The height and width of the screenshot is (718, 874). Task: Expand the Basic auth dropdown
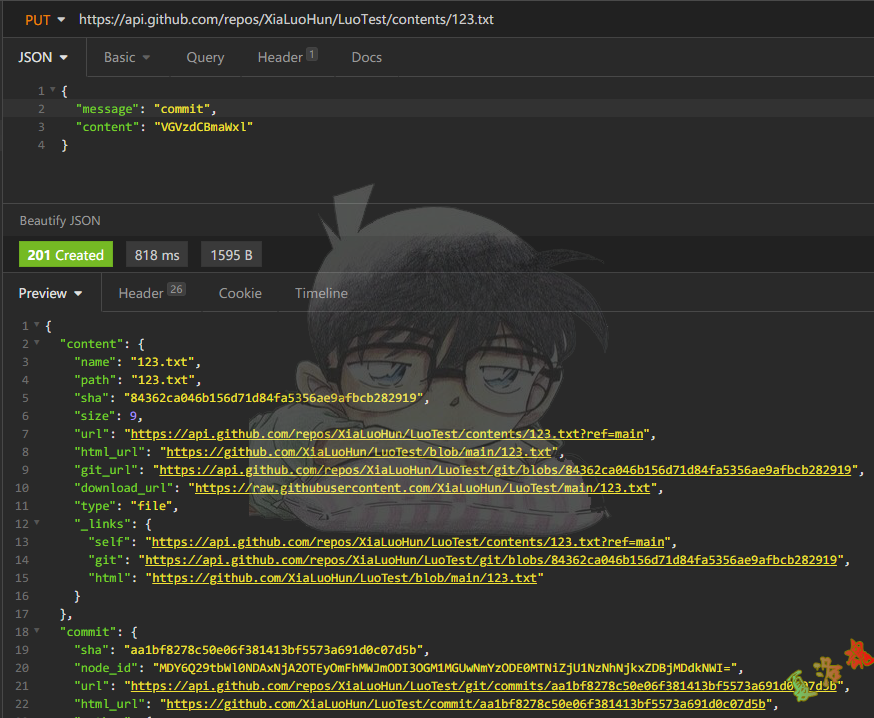click(127, 57)
